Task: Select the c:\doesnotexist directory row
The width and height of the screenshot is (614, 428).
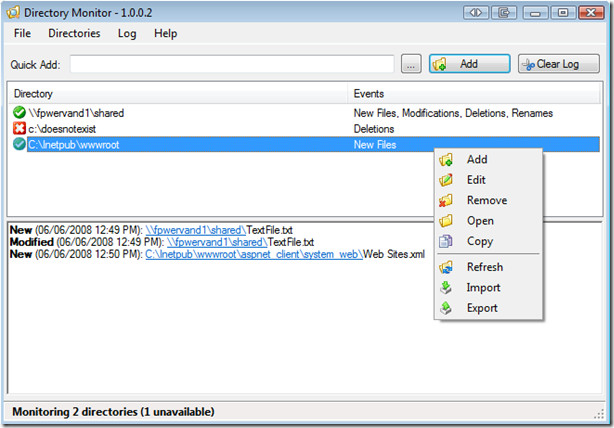Action: (305, 128)
